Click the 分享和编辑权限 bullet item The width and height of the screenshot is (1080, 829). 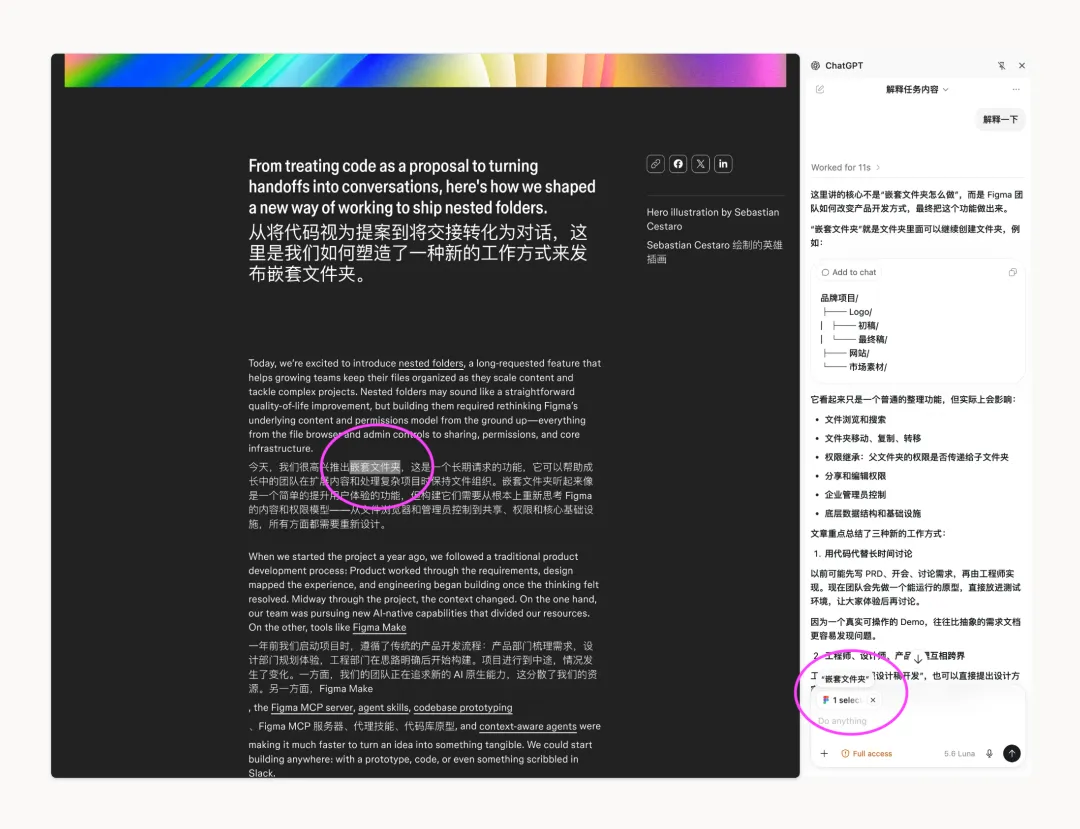(x=855, y=476)
